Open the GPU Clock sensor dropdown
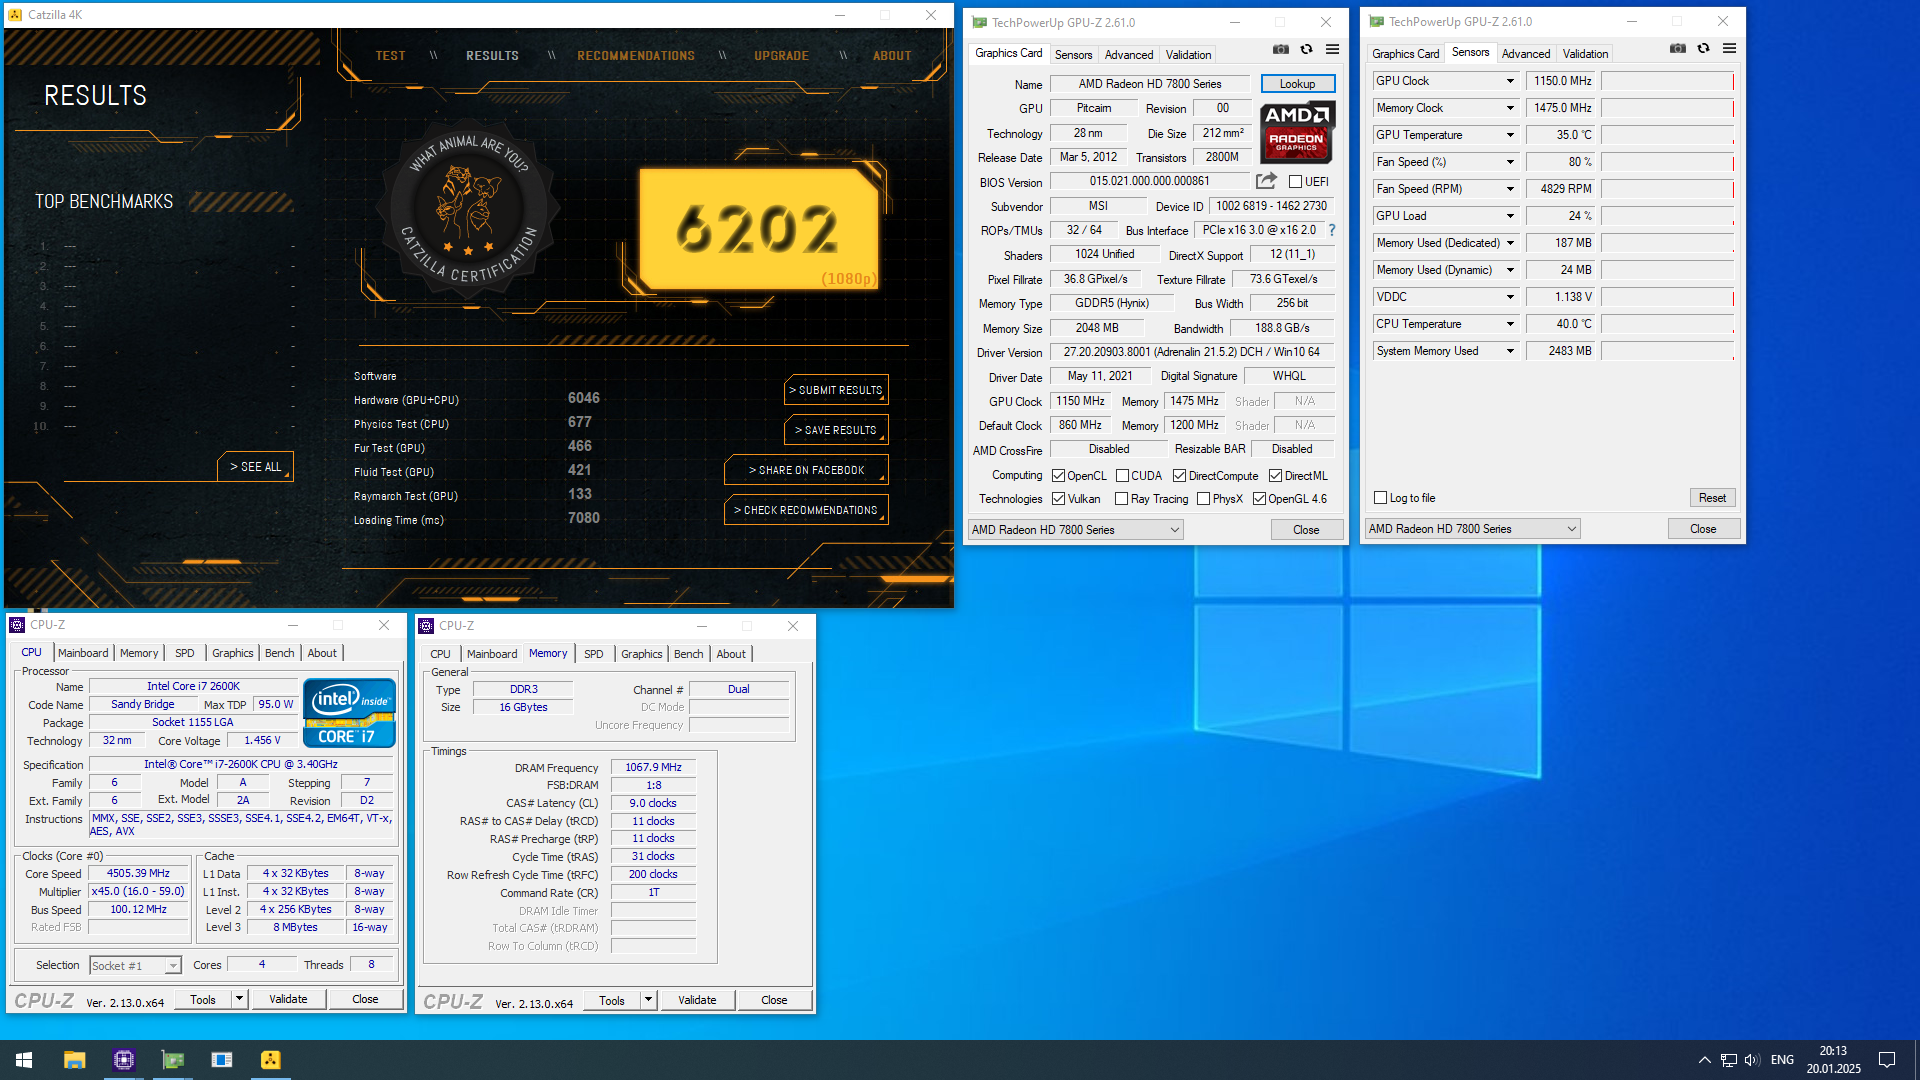 pos(1510,81)
